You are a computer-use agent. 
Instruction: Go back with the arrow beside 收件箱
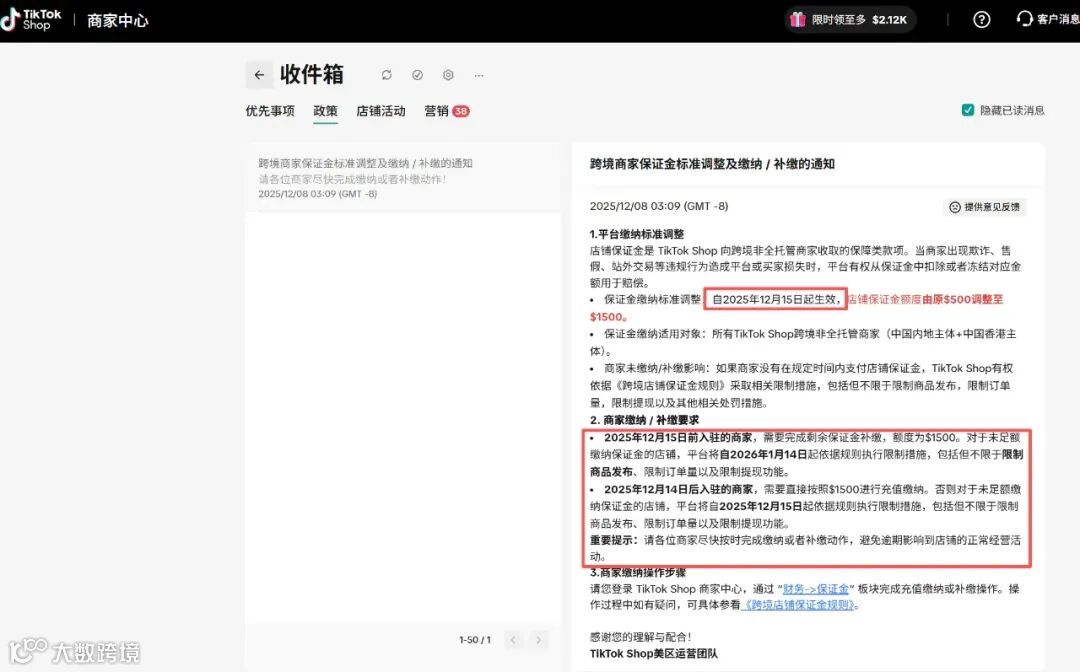pos(259,75)
